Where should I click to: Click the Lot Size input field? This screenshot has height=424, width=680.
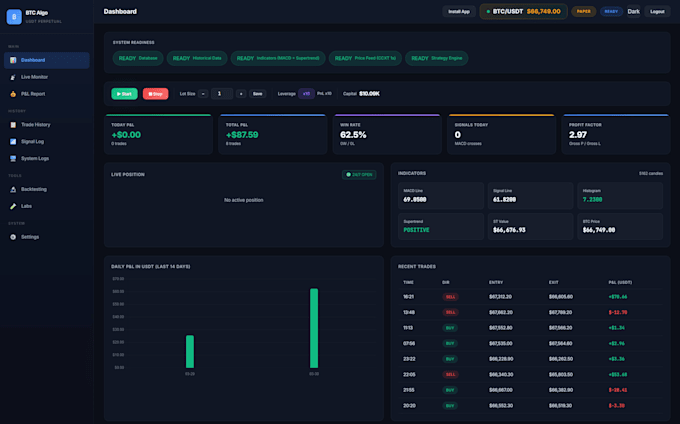[x=222, y=94]
